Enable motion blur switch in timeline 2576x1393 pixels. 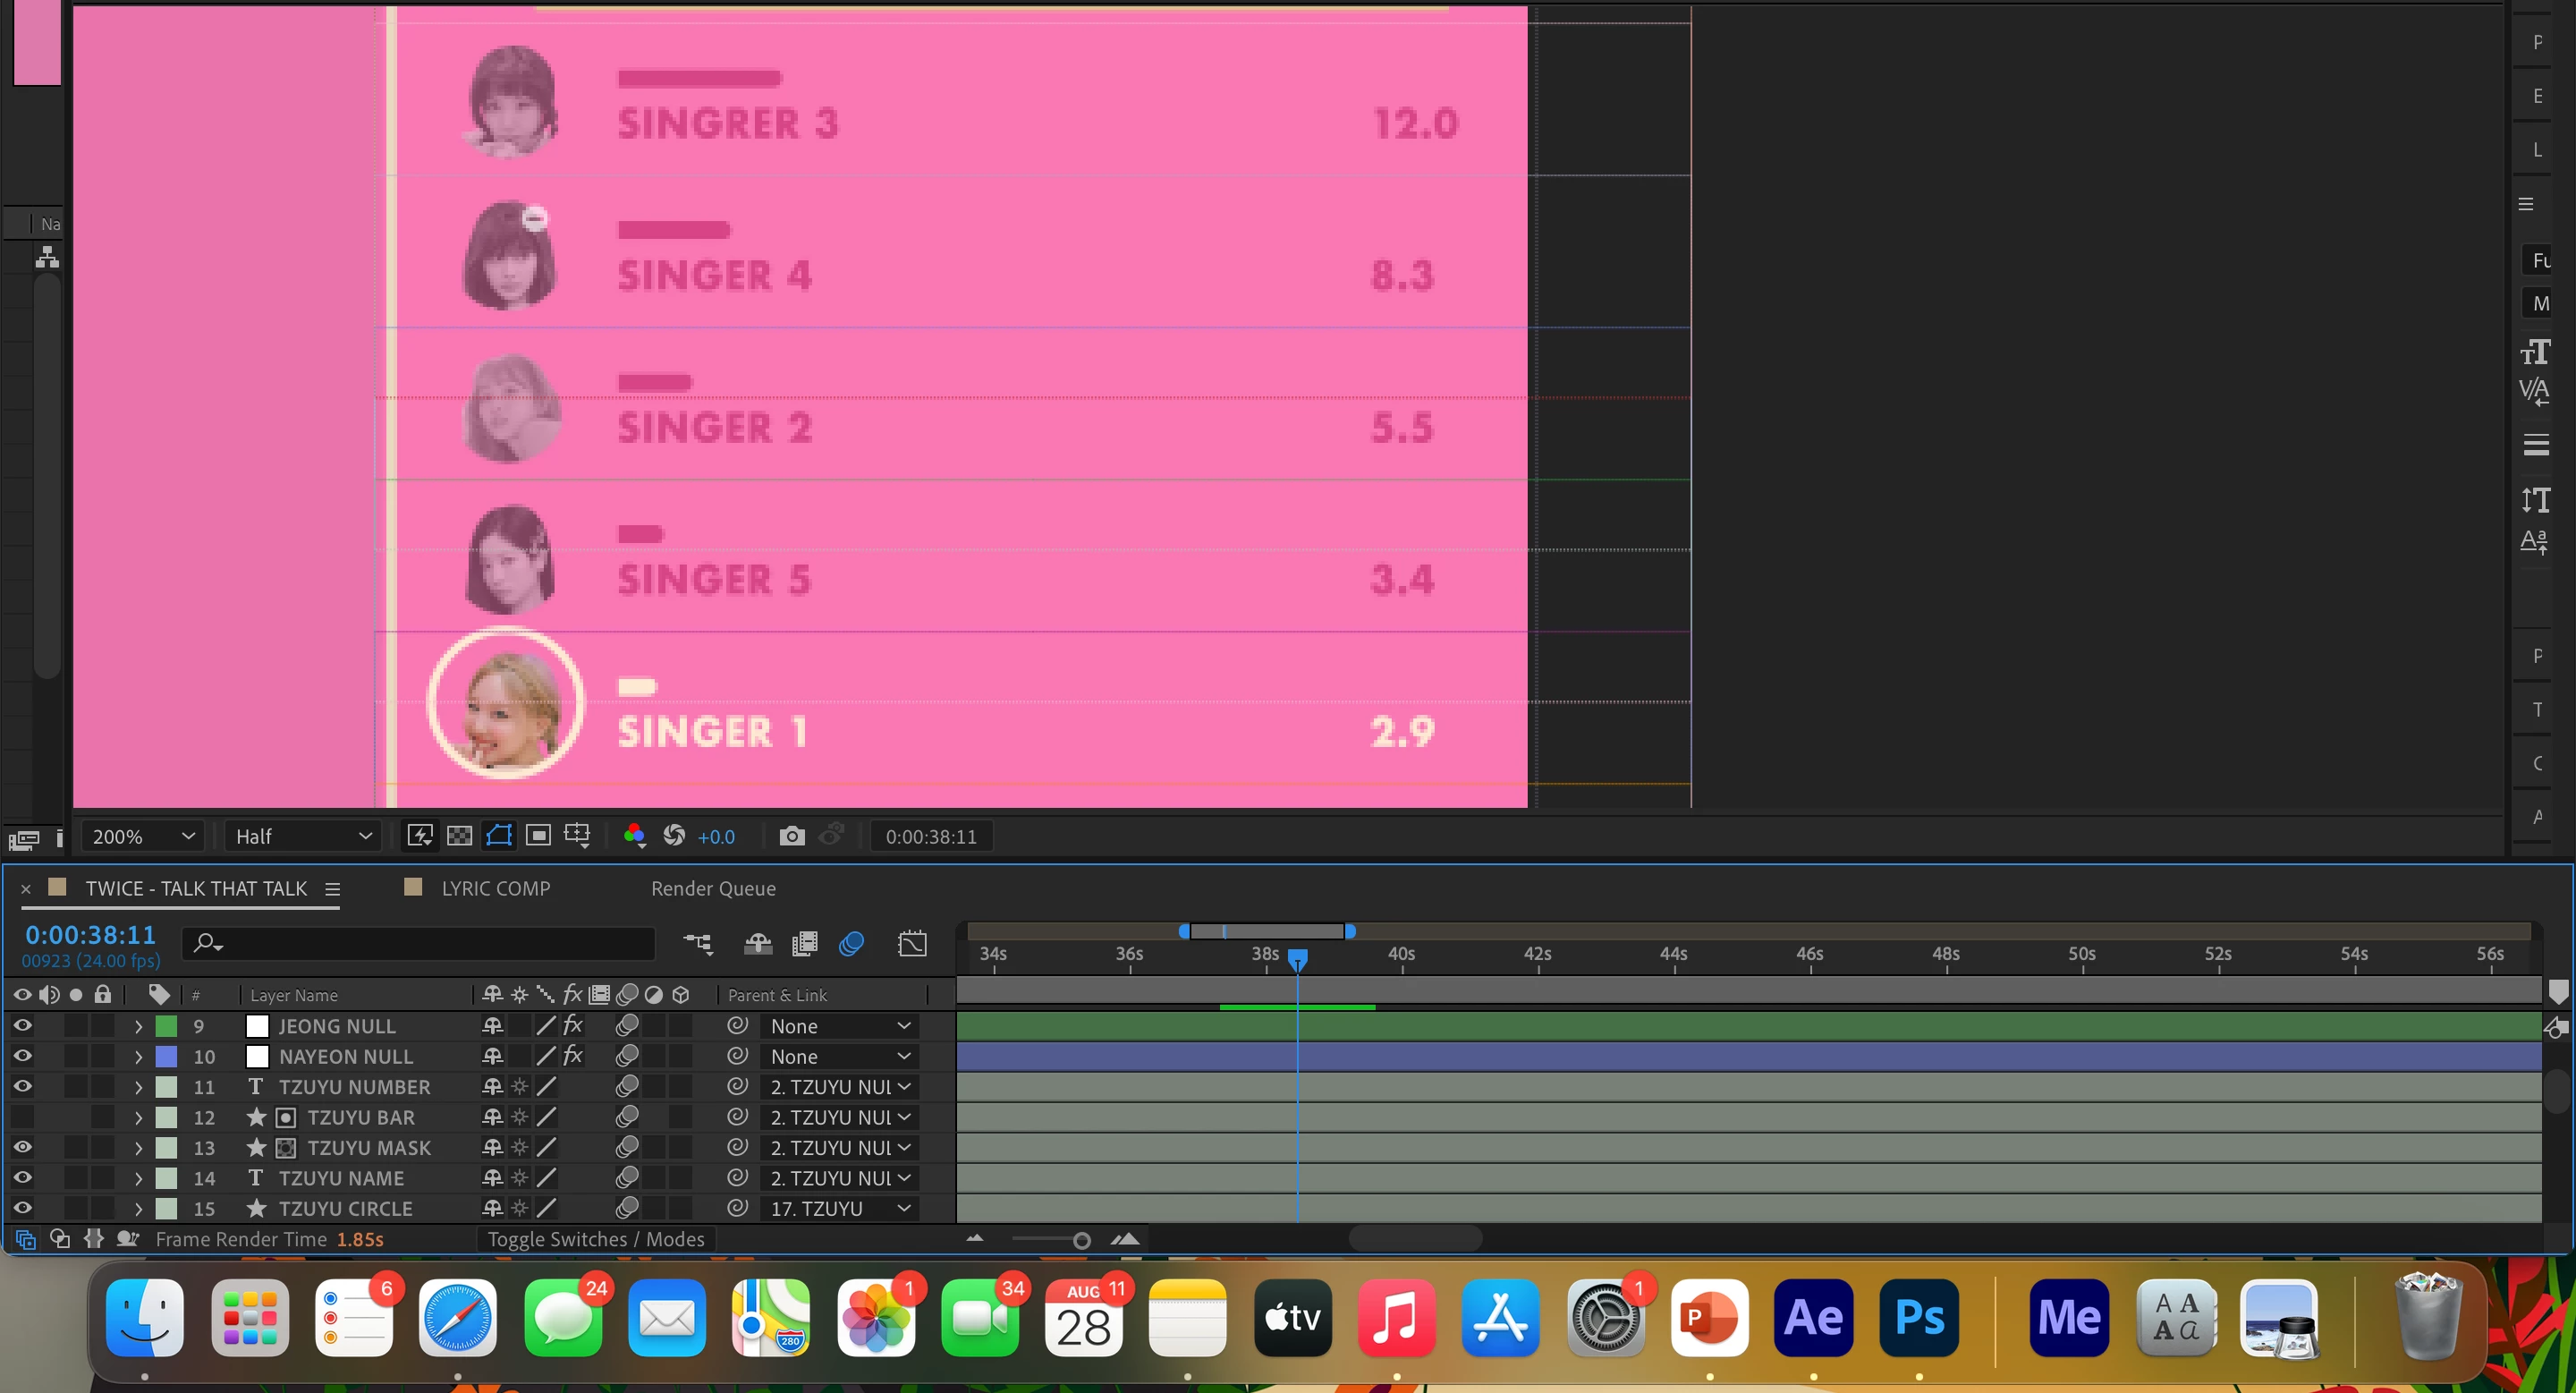pos(851,944)
